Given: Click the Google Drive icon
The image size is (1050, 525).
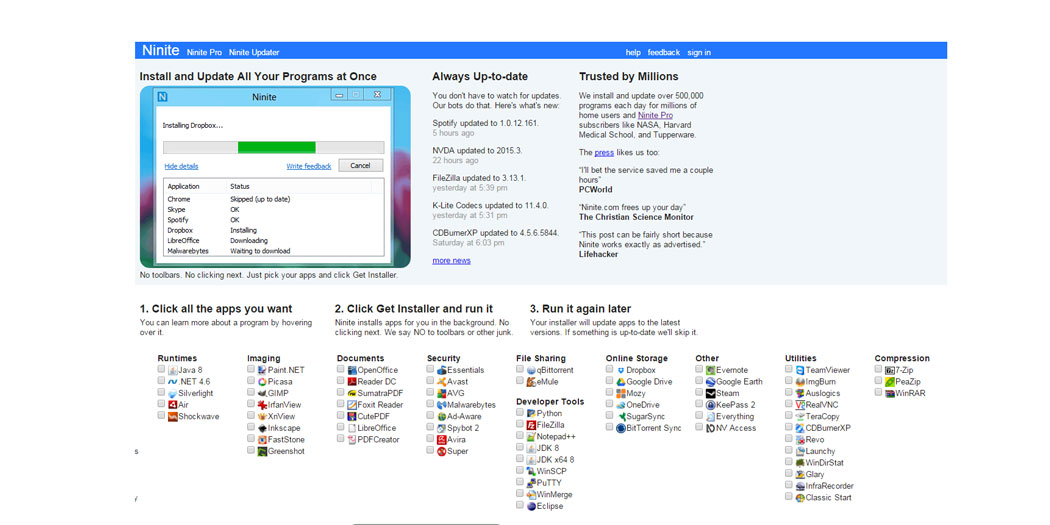Looking at the screenshot, I should point(621,382).
